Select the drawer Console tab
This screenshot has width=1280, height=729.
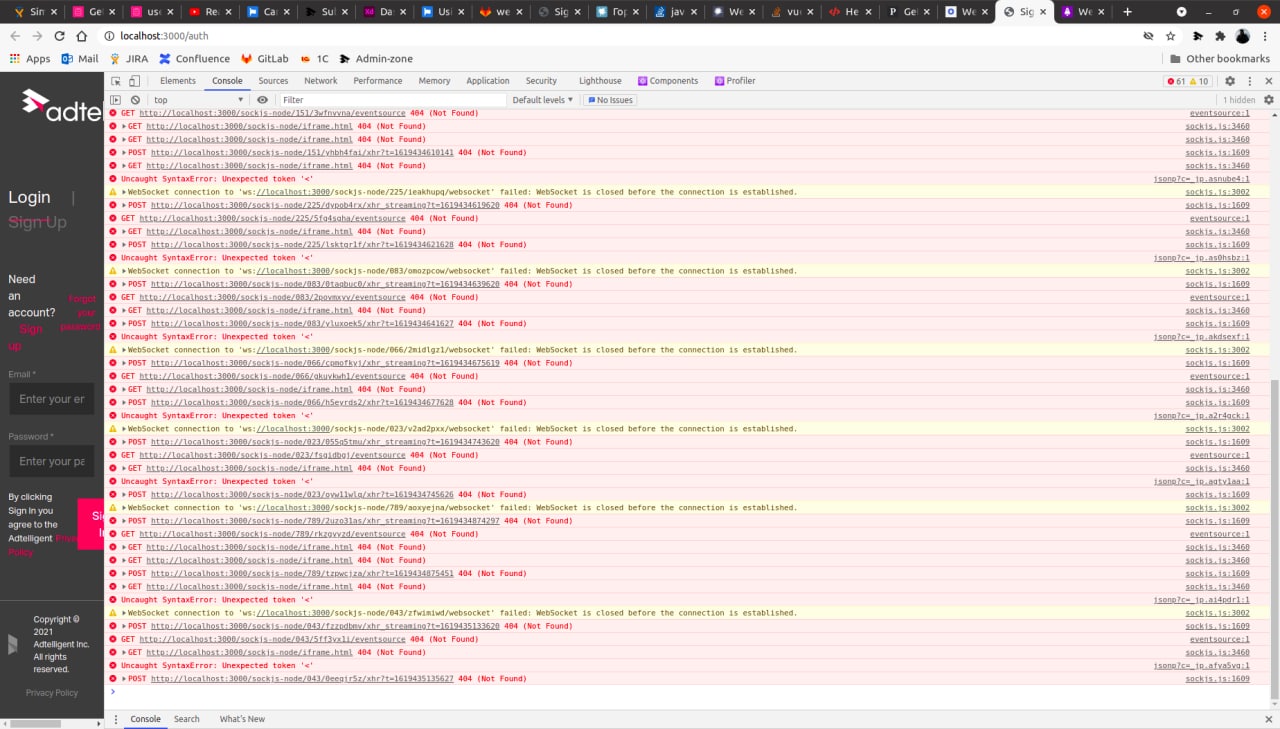pyautogui.click(x=145, y=719)
